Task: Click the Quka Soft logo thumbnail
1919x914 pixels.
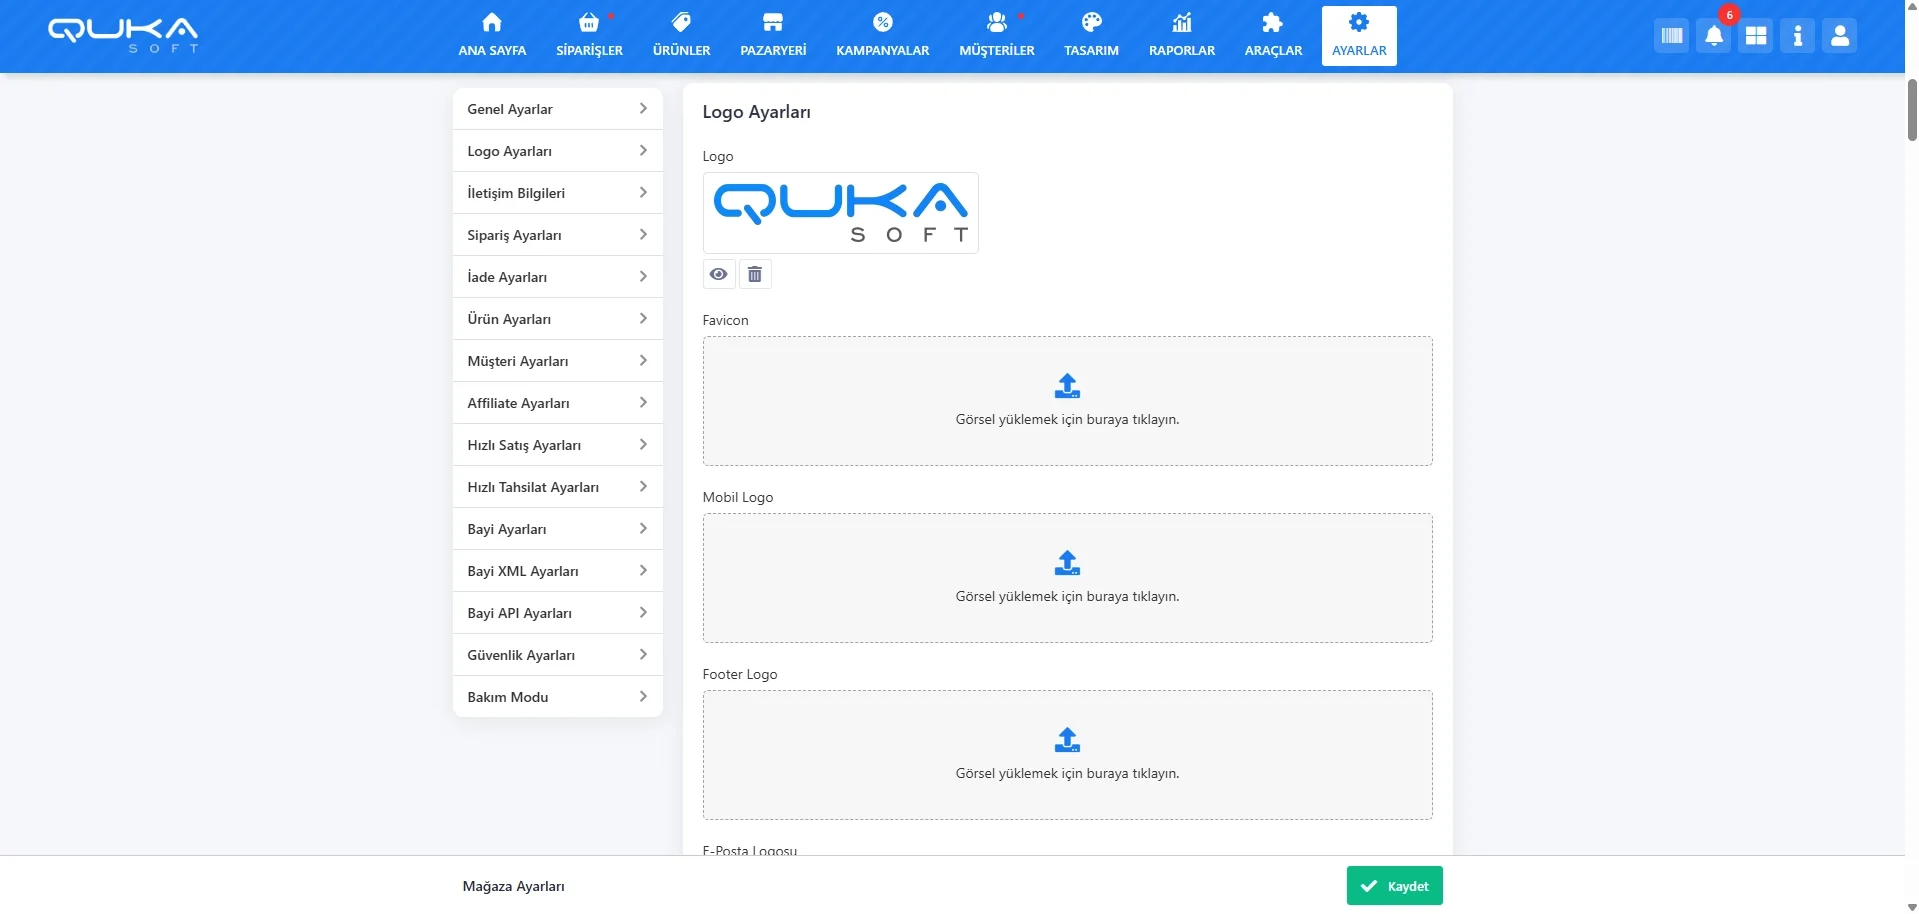Action: coord(840,213)
